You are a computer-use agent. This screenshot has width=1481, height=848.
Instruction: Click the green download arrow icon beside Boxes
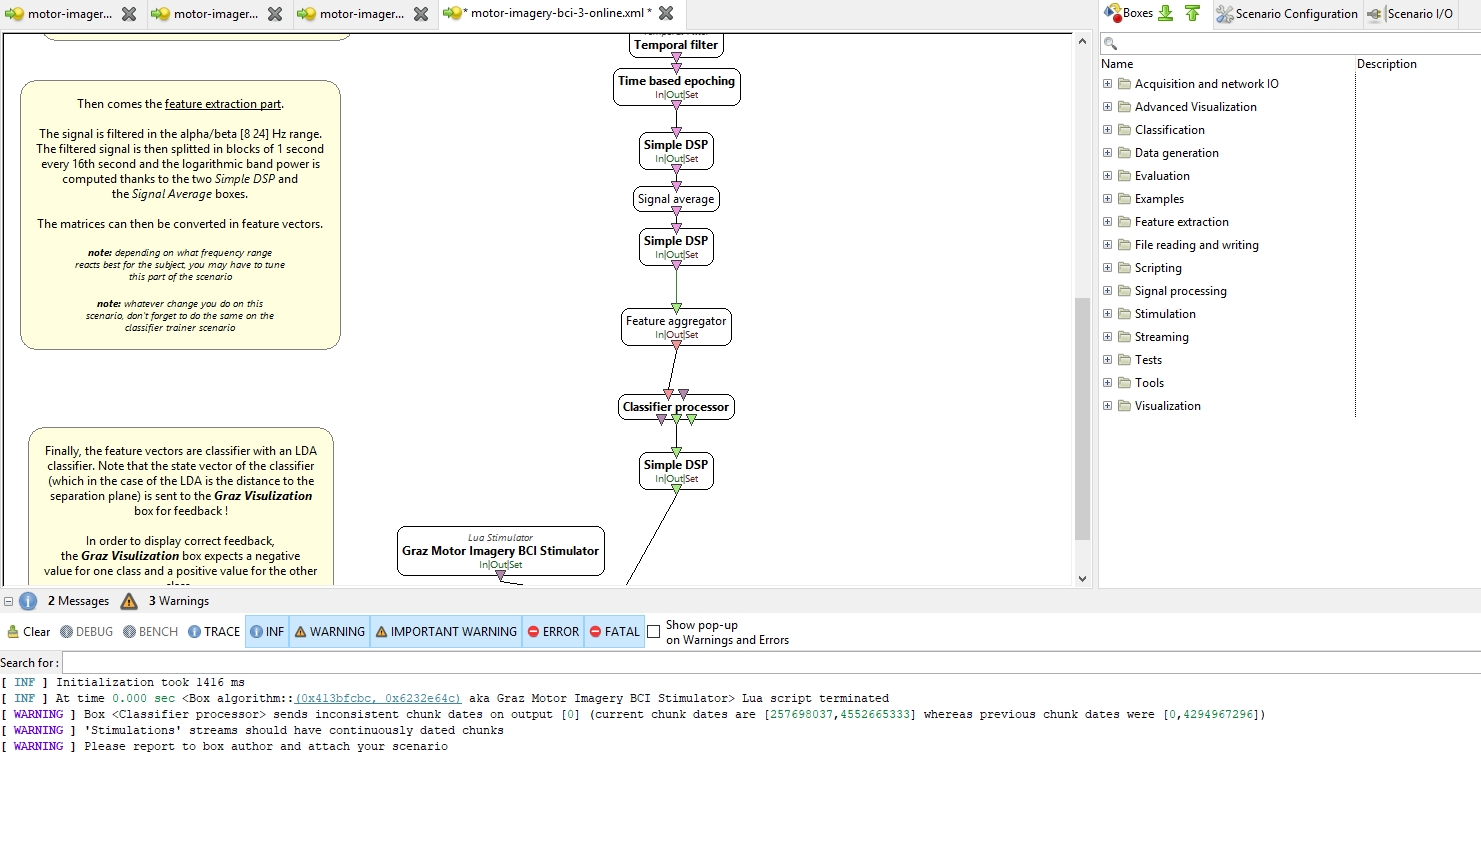(1165, 13)
